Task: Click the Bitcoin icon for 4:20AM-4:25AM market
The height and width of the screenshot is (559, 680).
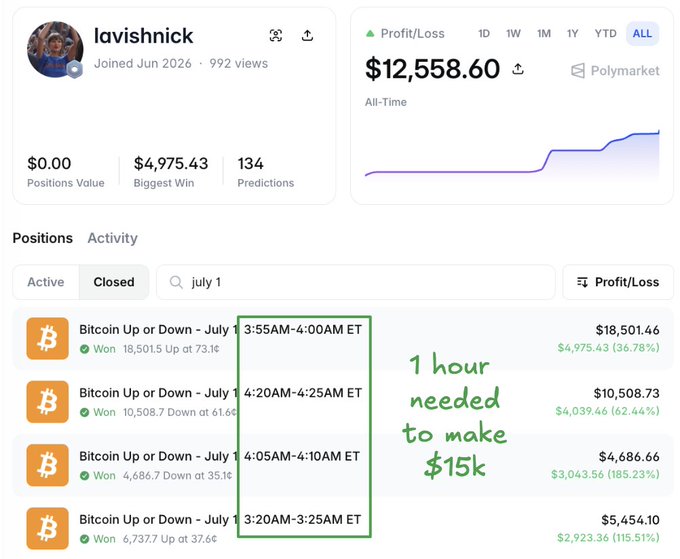Action: (x=48, y=402)
